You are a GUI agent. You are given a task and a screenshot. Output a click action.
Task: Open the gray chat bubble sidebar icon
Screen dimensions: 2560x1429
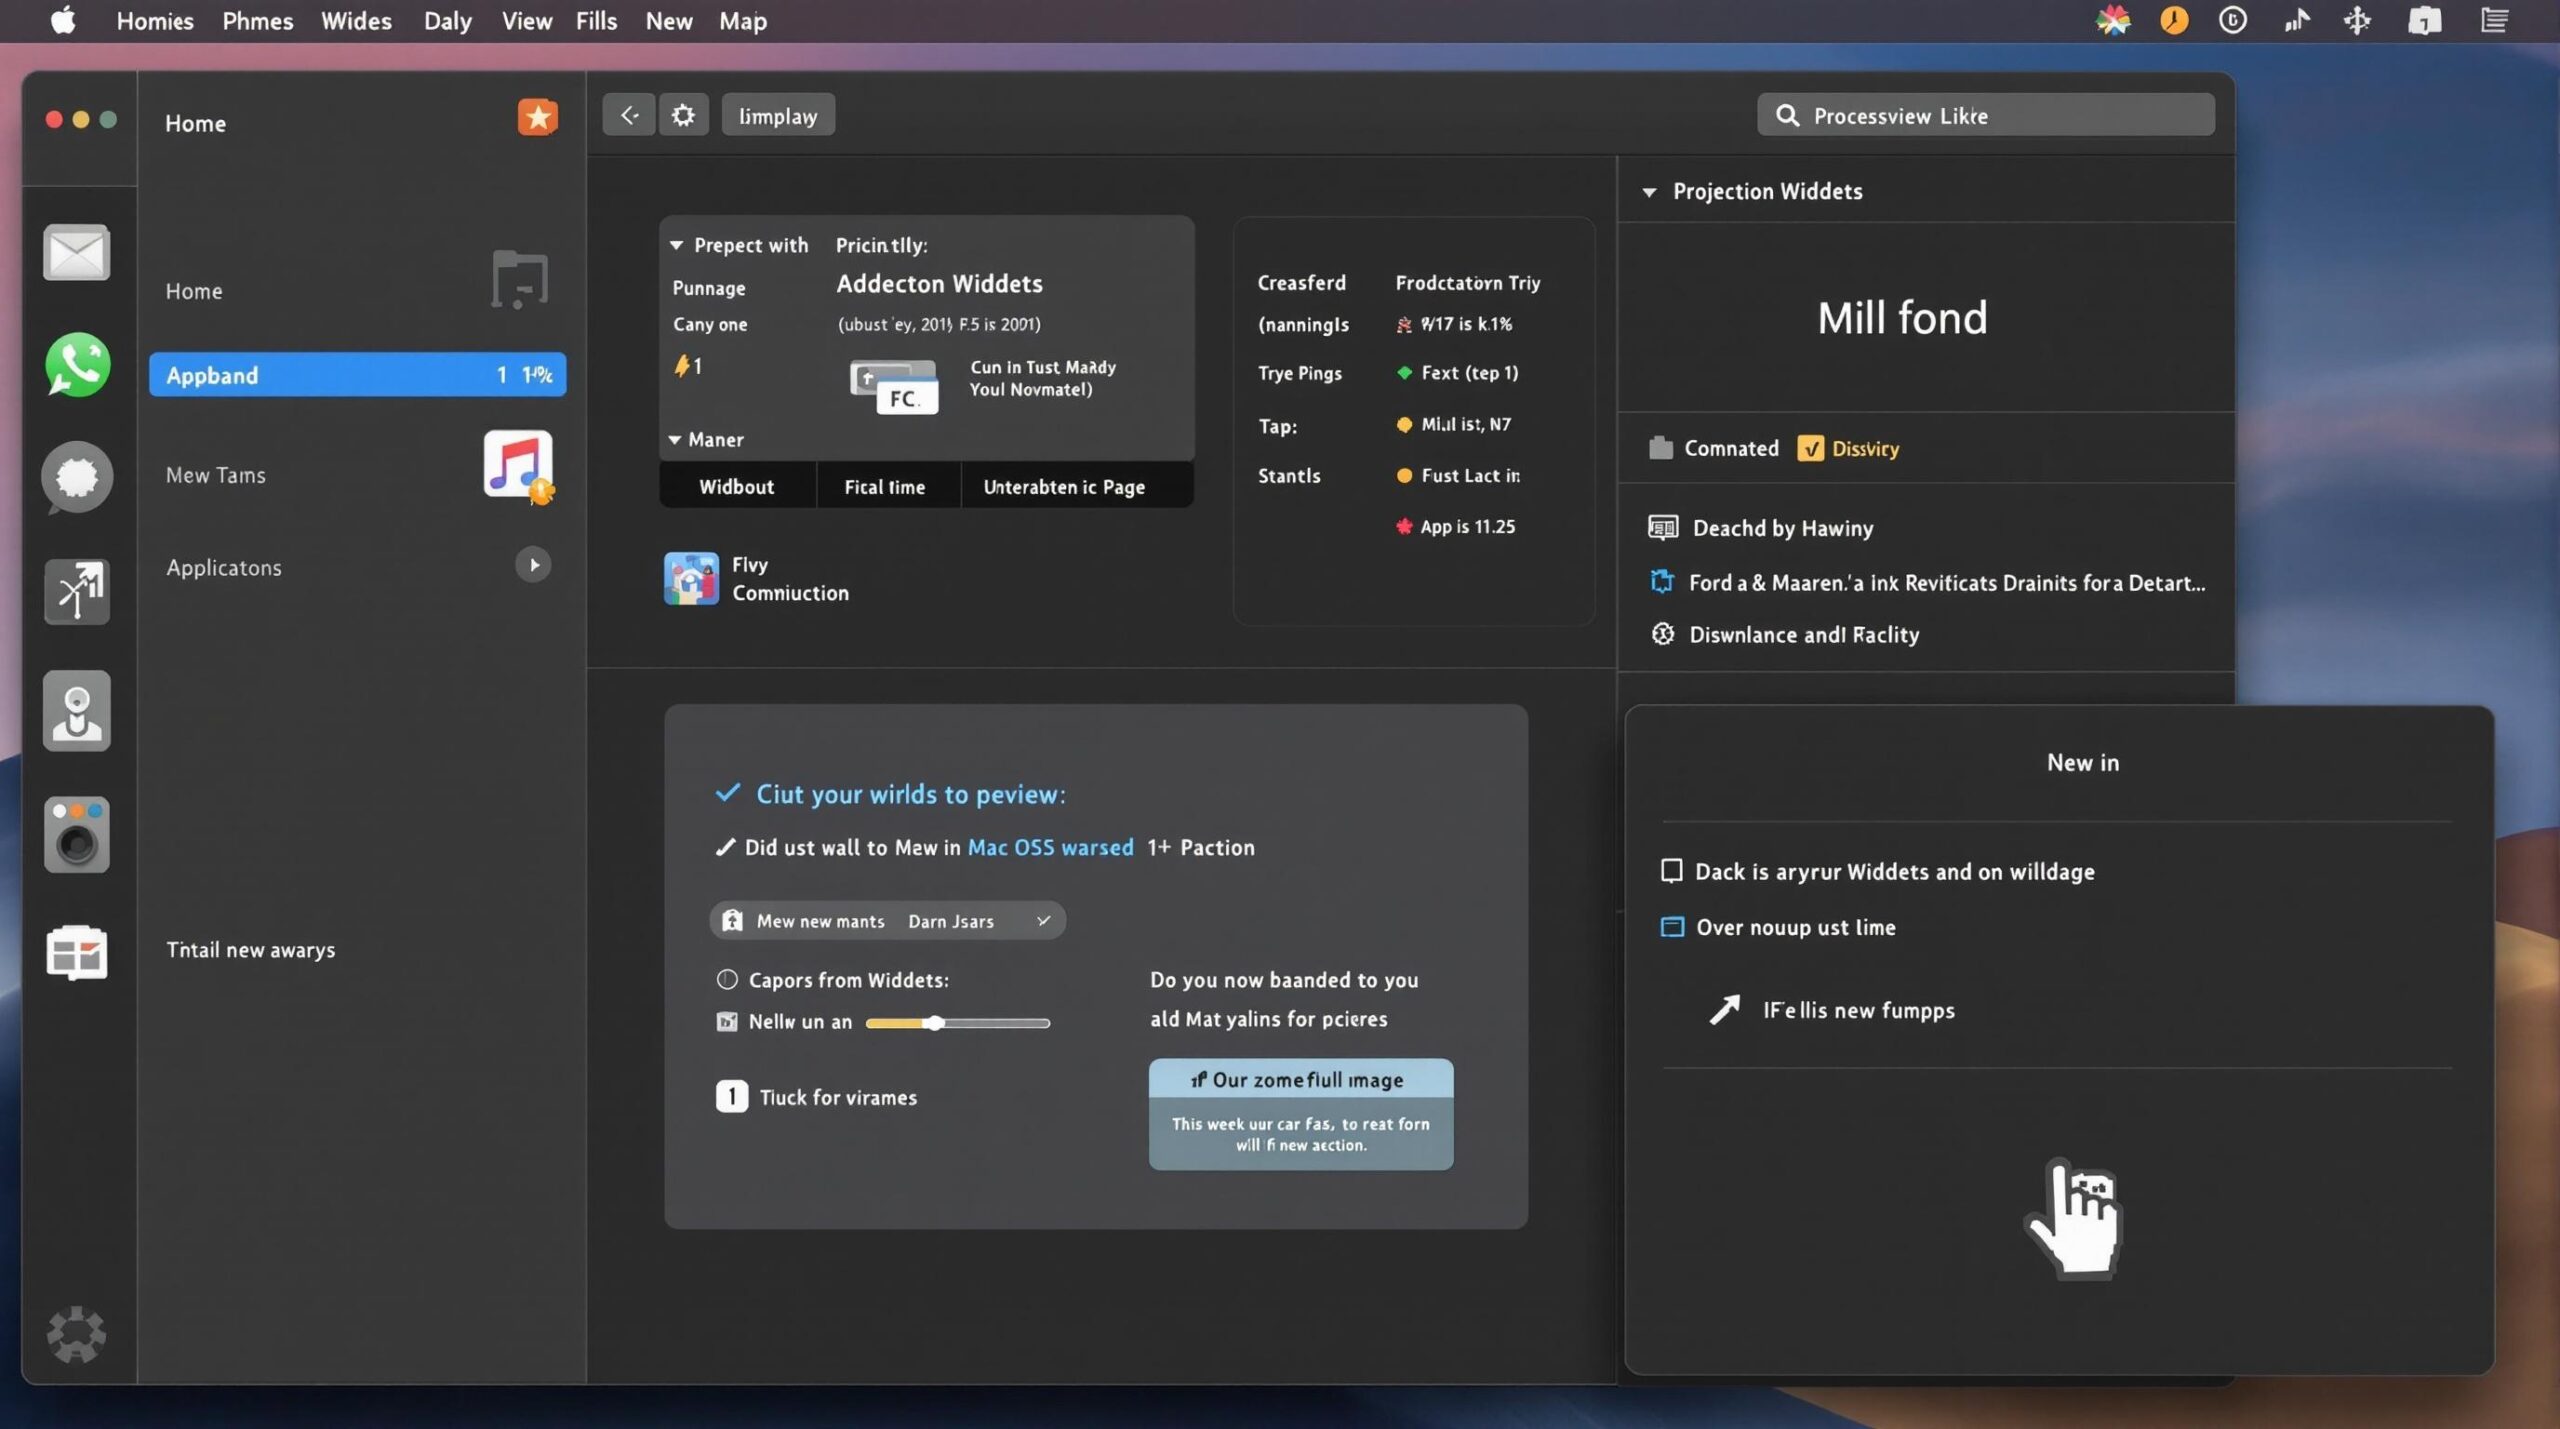[77, 476]
